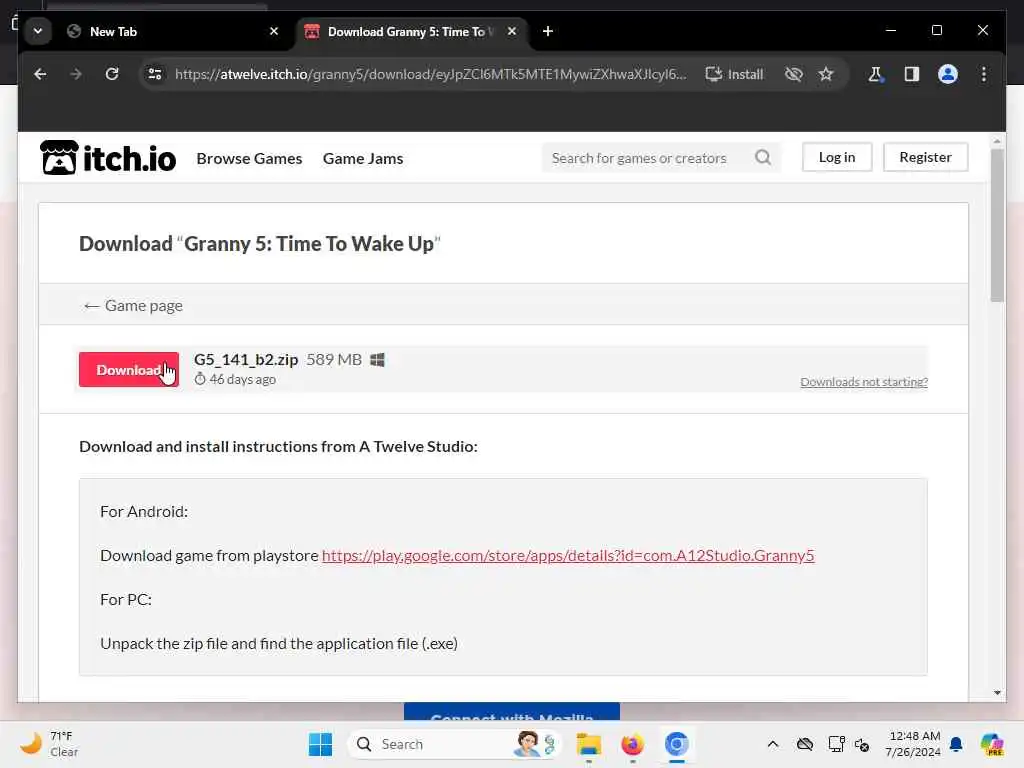
Task: Click the Log in button
Action: tap(837, 157)
